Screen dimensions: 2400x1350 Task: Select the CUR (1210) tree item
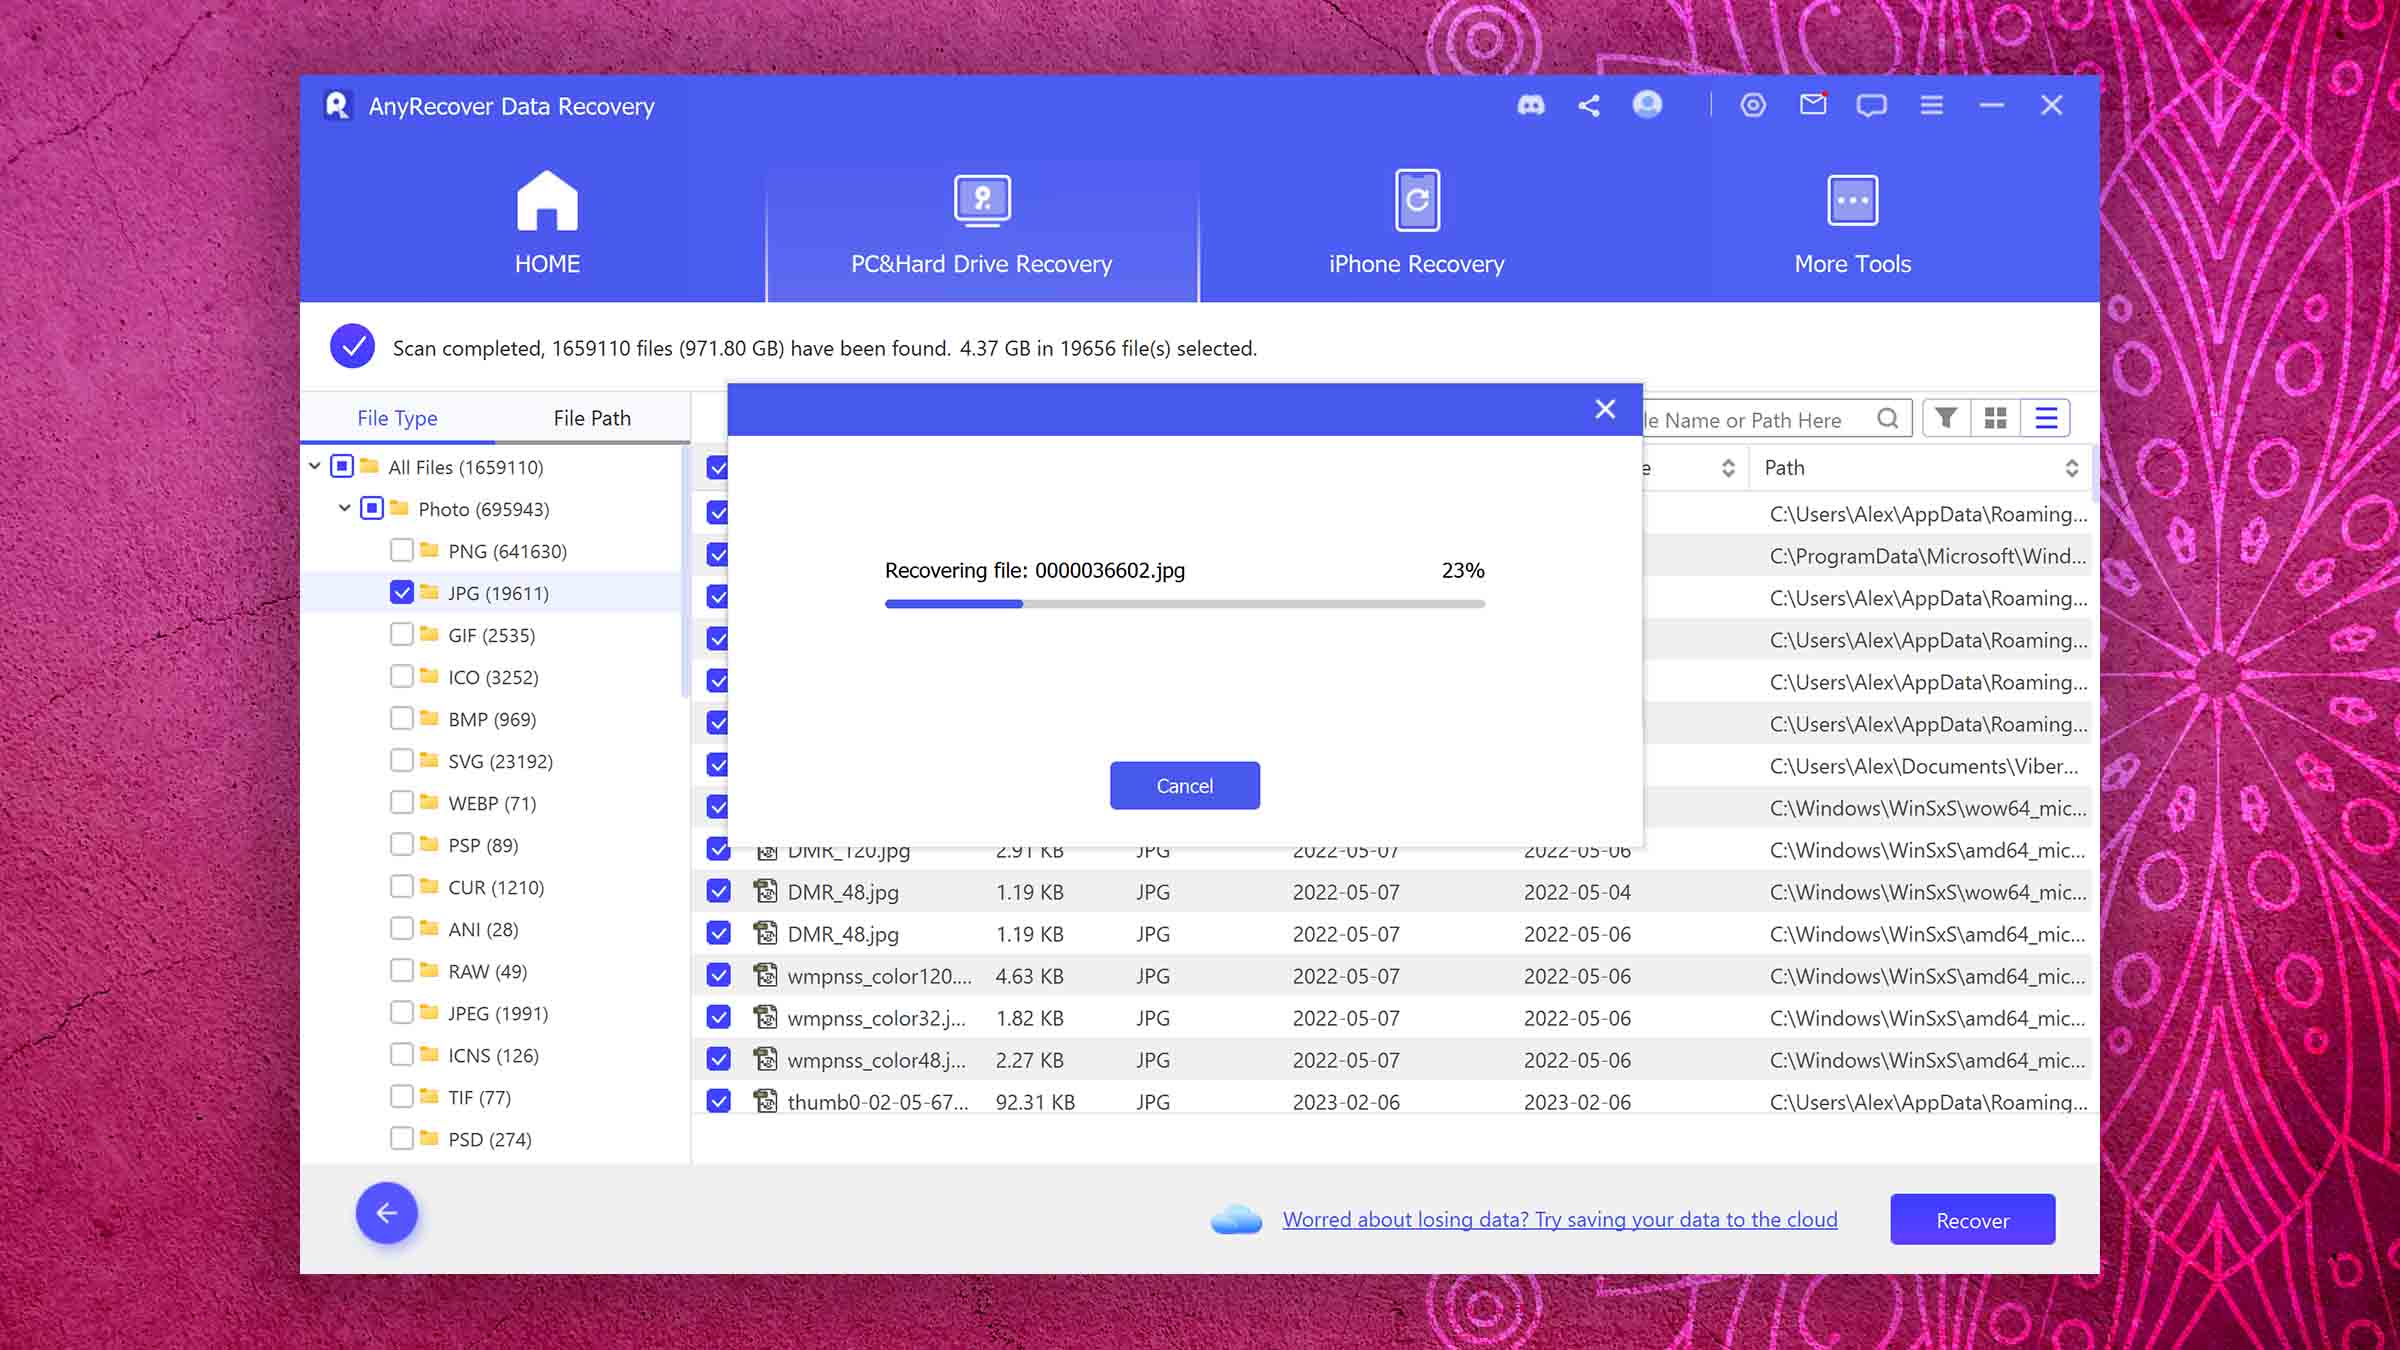click(496, 887)
